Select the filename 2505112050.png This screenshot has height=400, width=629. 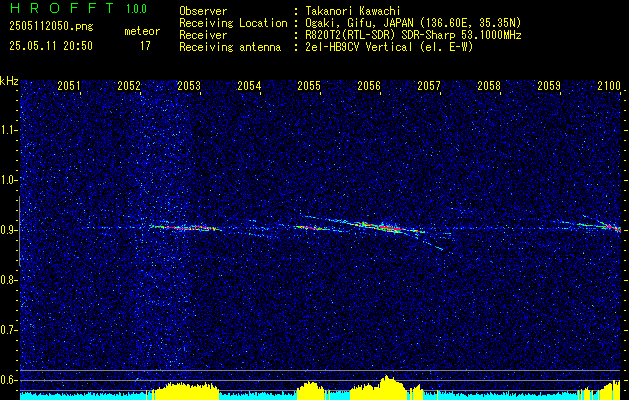[51, 27]
